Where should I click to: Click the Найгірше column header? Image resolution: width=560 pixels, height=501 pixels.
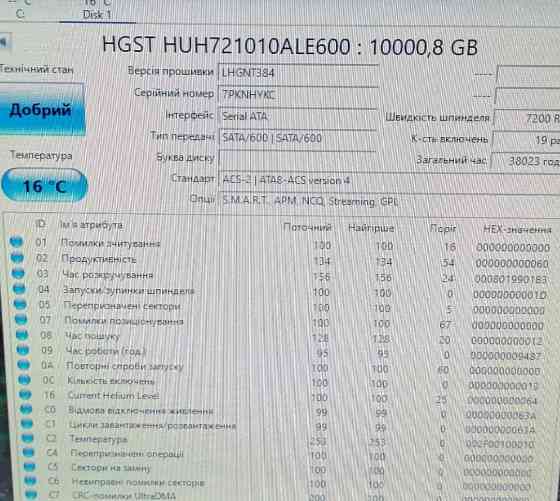click(371, 228)
